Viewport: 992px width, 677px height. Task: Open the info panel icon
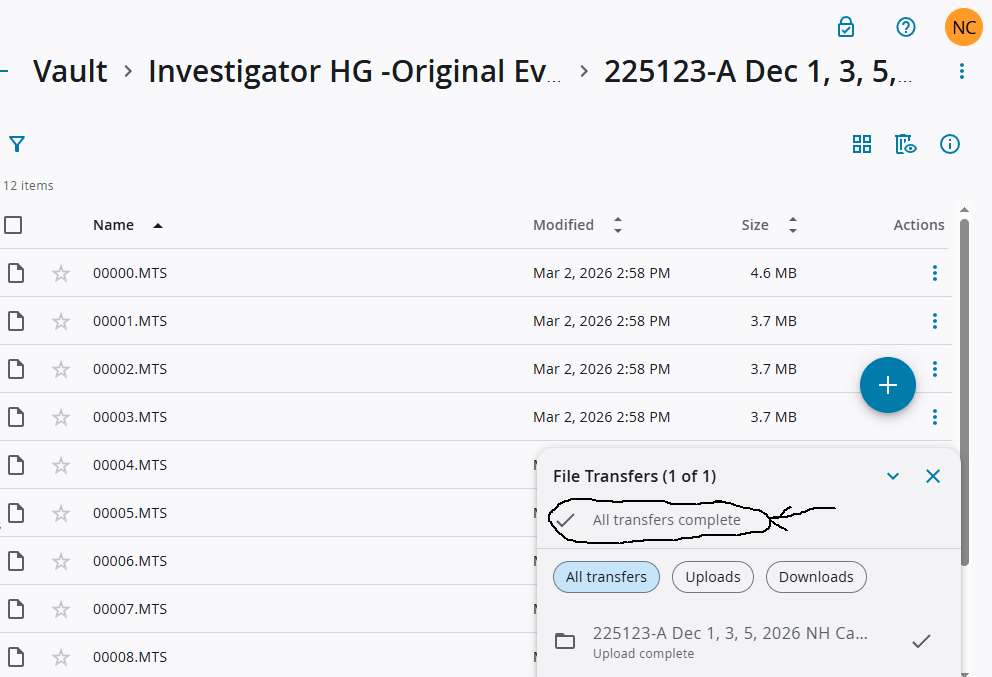[x=950, y=144]
